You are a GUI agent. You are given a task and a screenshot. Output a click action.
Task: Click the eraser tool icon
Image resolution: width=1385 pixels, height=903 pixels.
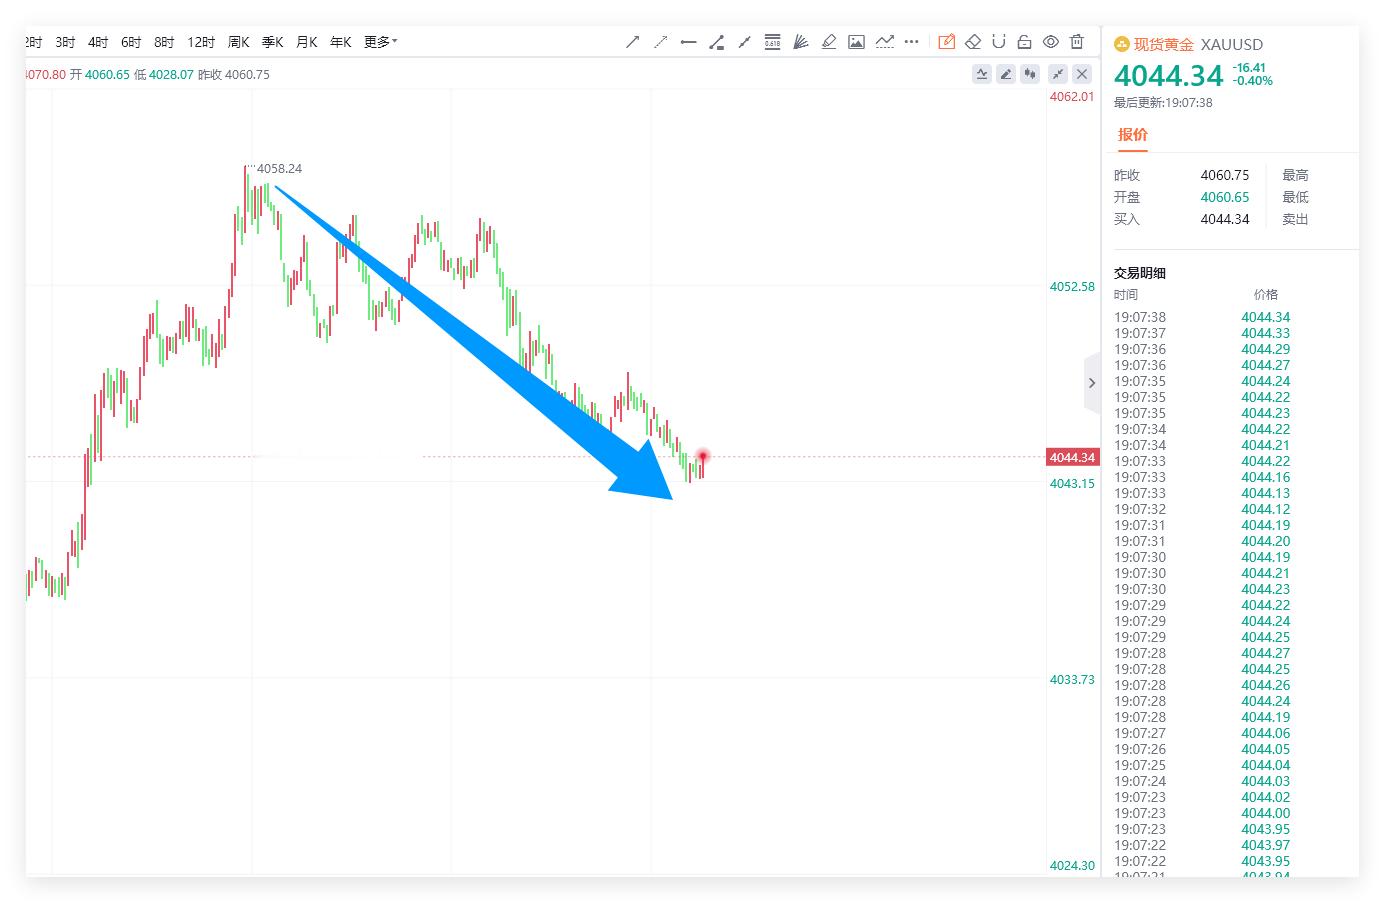(972, 42)
